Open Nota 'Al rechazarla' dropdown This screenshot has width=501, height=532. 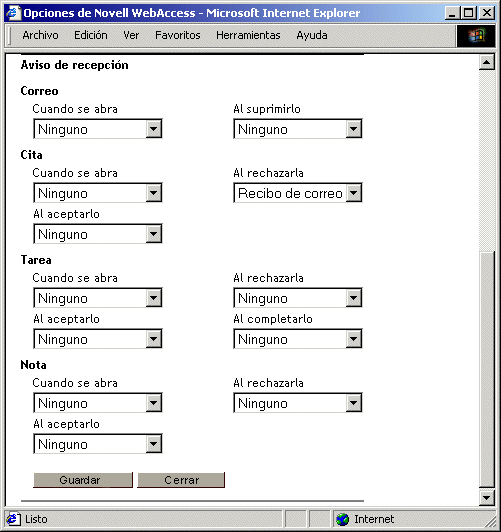(298, 403)
